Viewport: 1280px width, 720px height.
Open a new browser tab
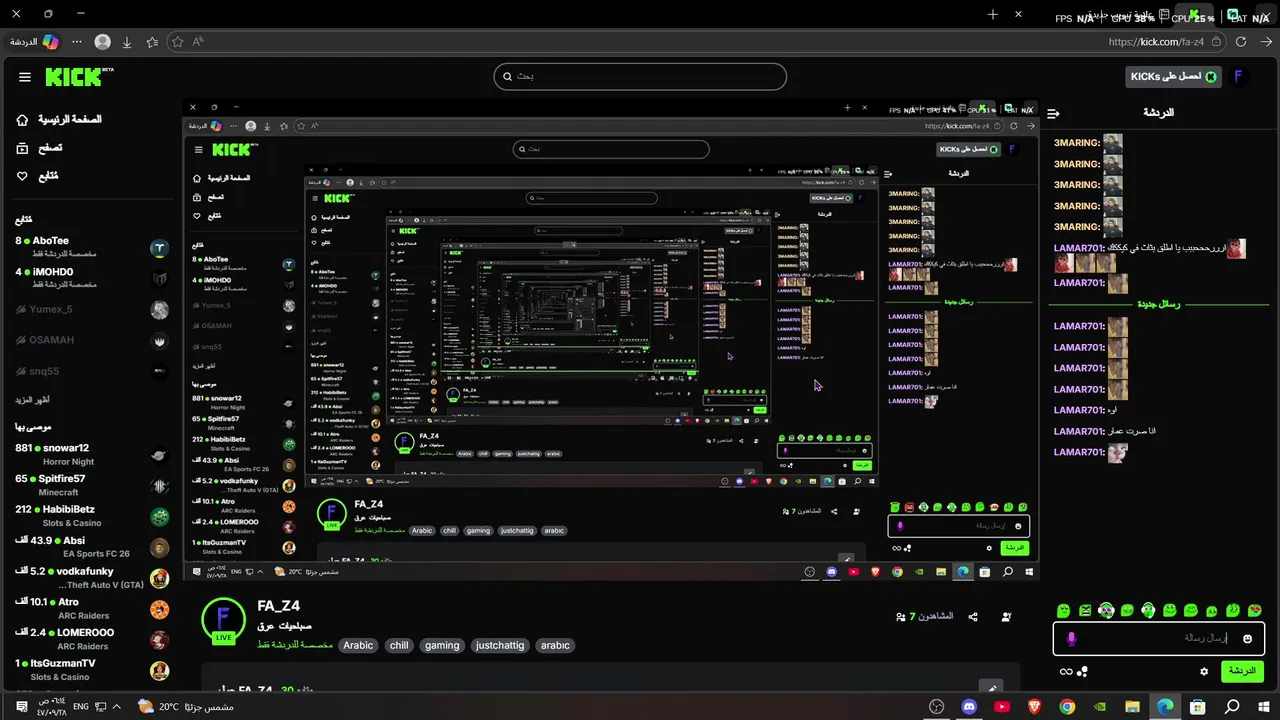pyautogui.click(x=993, y=14)
